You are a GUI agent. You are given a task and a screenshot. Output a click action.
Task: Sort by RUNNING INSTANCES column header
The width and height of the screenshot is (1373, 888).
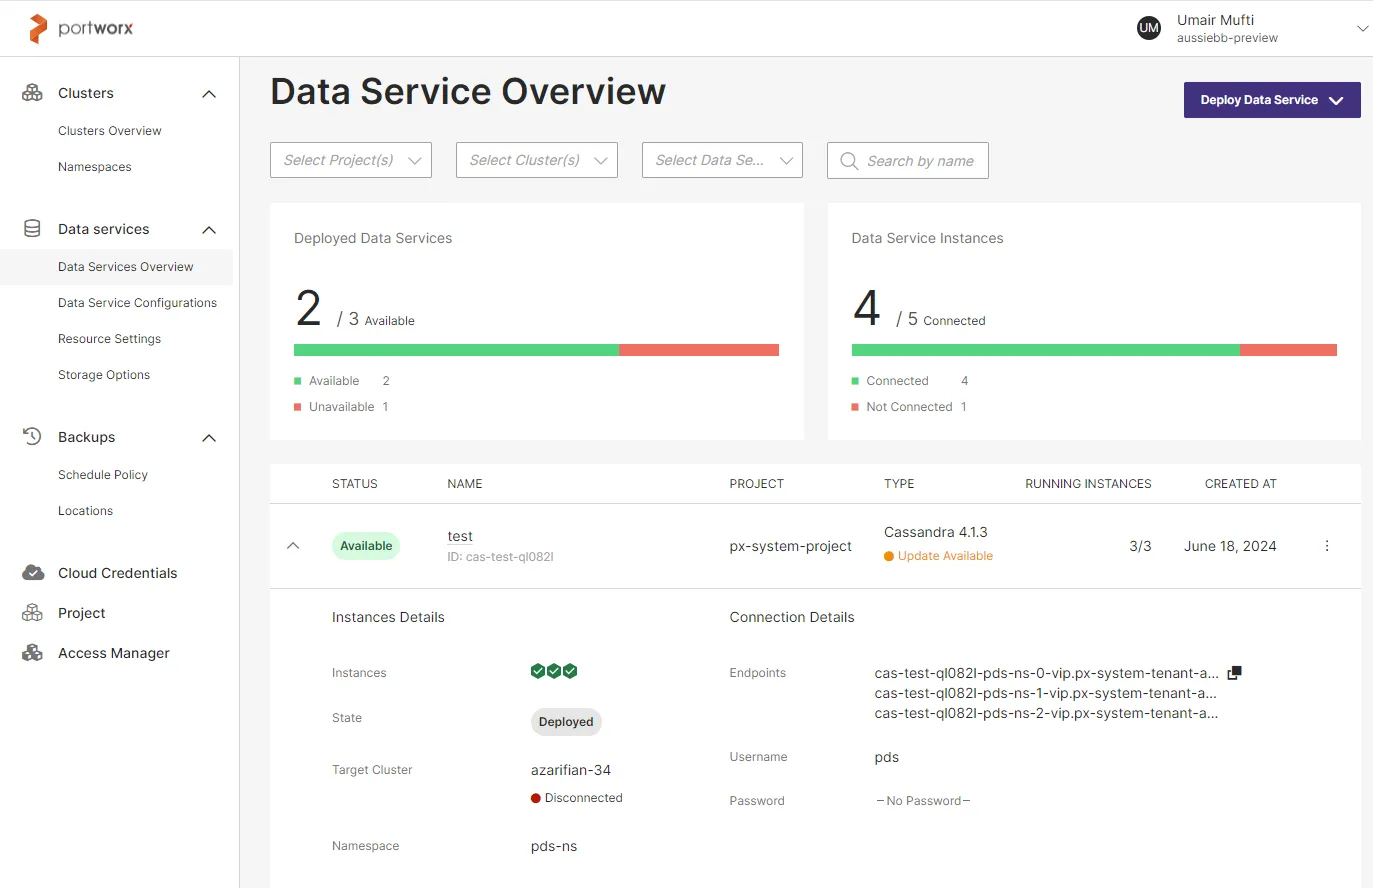(x=1088, y=484)
